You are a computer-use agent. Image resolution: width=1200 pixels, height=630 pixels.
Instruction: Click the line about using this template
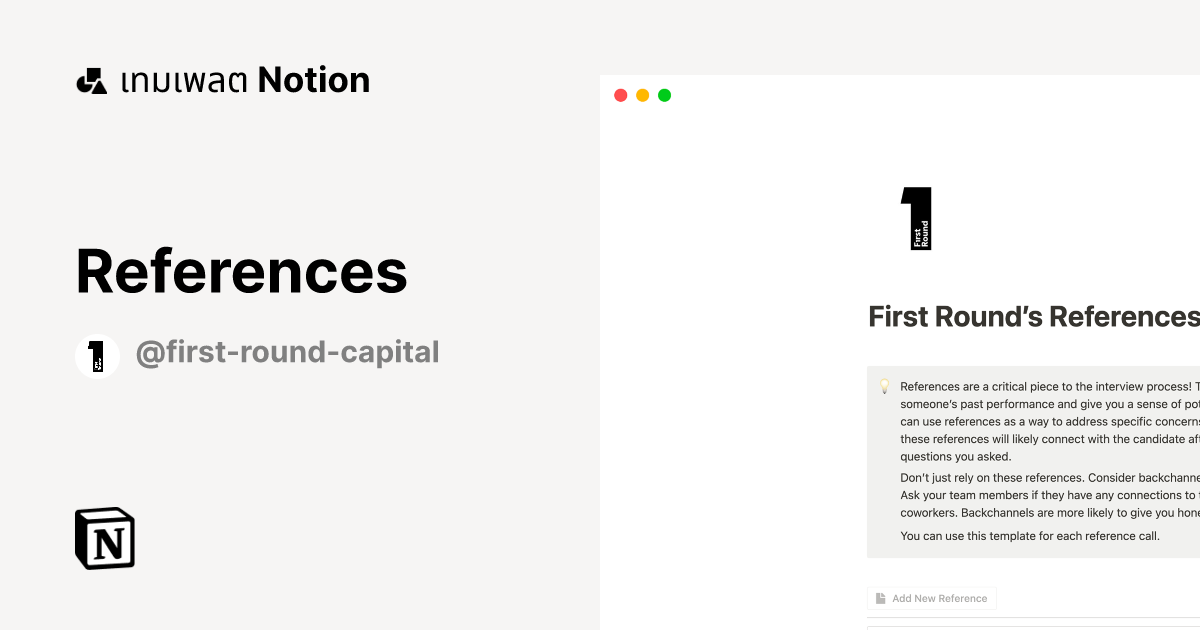1029,535
